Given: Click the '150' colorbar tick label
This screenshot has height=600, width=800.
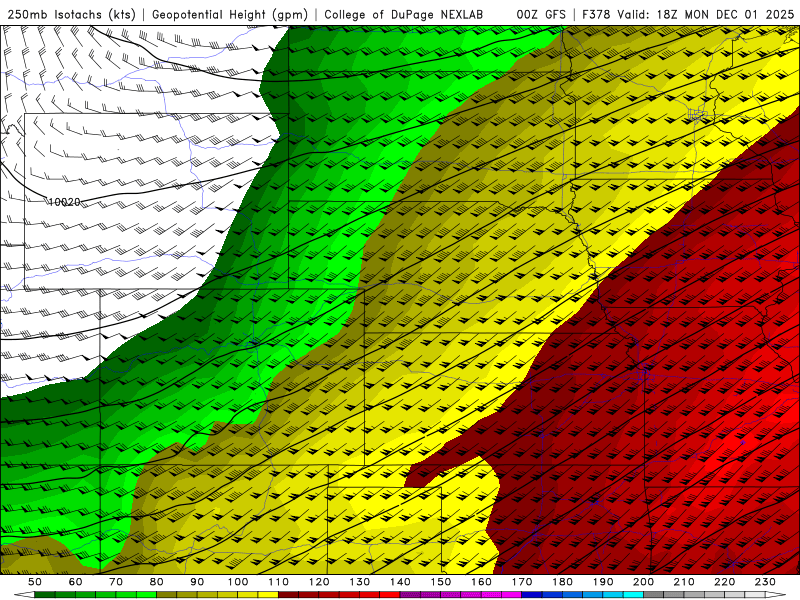Looking at the screenshot, I should point(441,582).
